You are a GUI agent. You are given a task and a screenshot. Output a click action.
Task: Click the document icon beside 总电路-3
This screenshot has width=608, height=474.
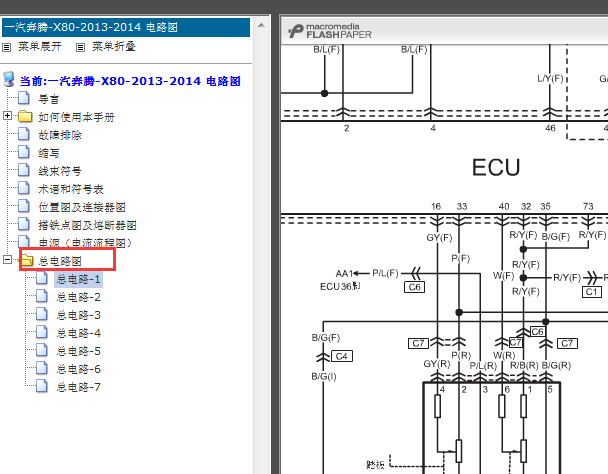pos(42,314)
